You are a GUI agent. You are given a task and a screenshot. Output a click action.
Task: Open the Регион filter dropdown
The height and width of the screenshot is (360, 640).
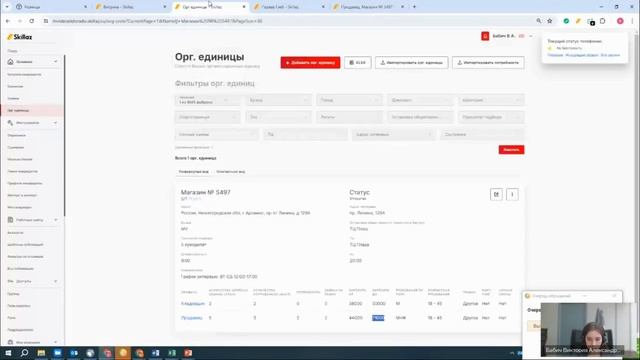coord(349,117)
